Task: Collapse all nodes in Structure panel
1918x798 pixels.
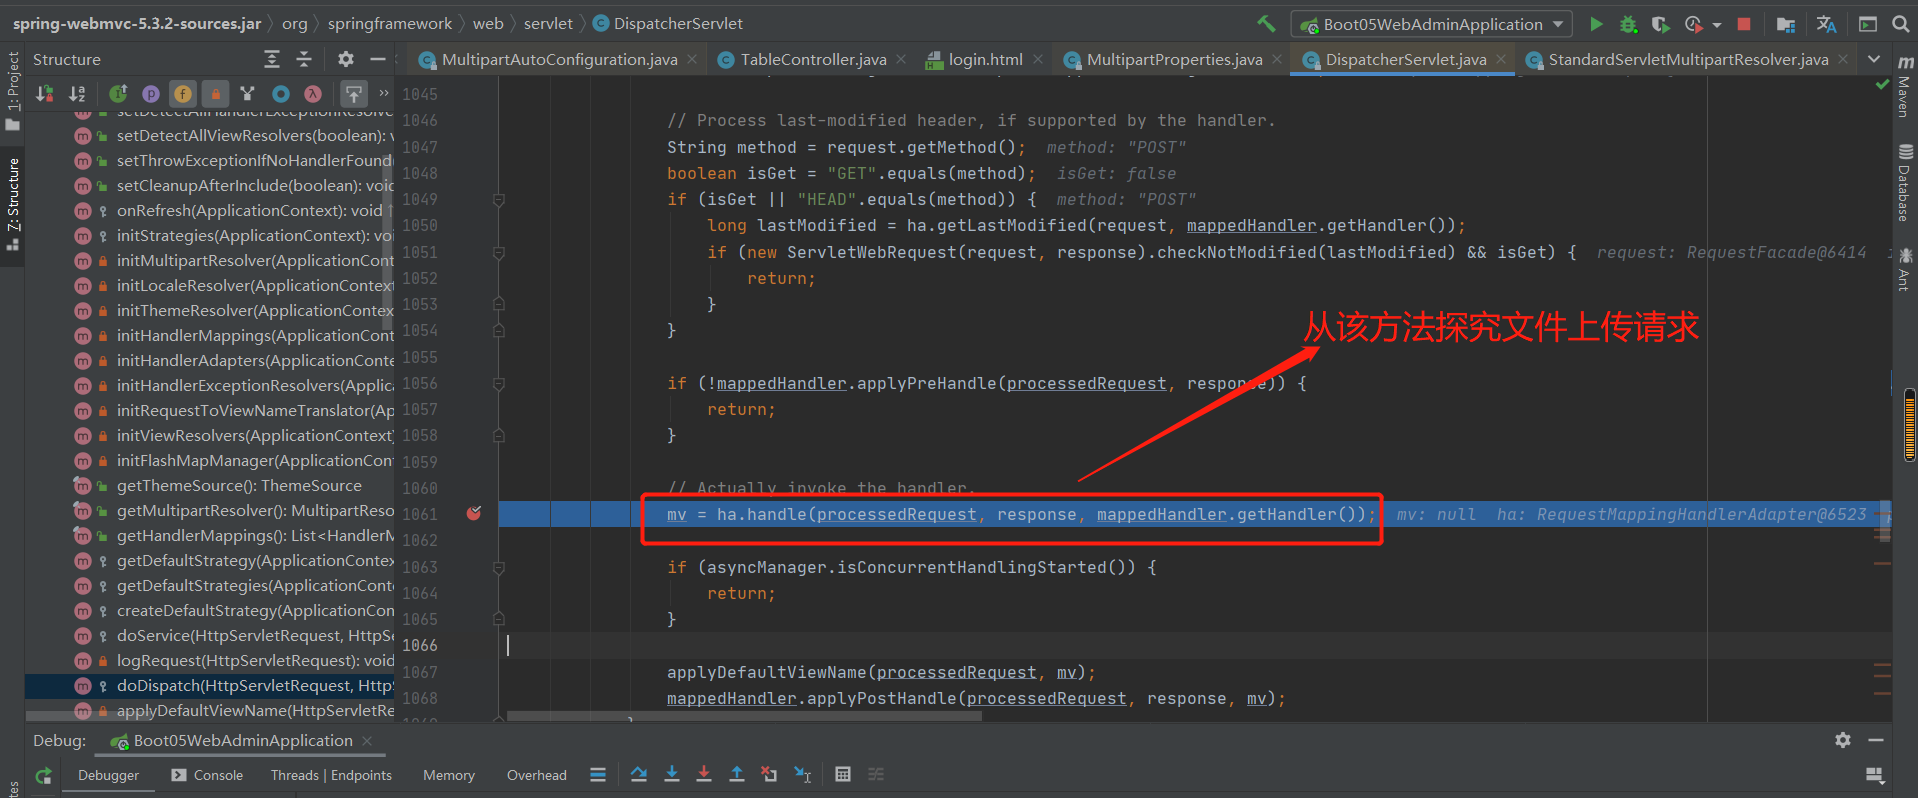Action: click(x=304, y=59)
